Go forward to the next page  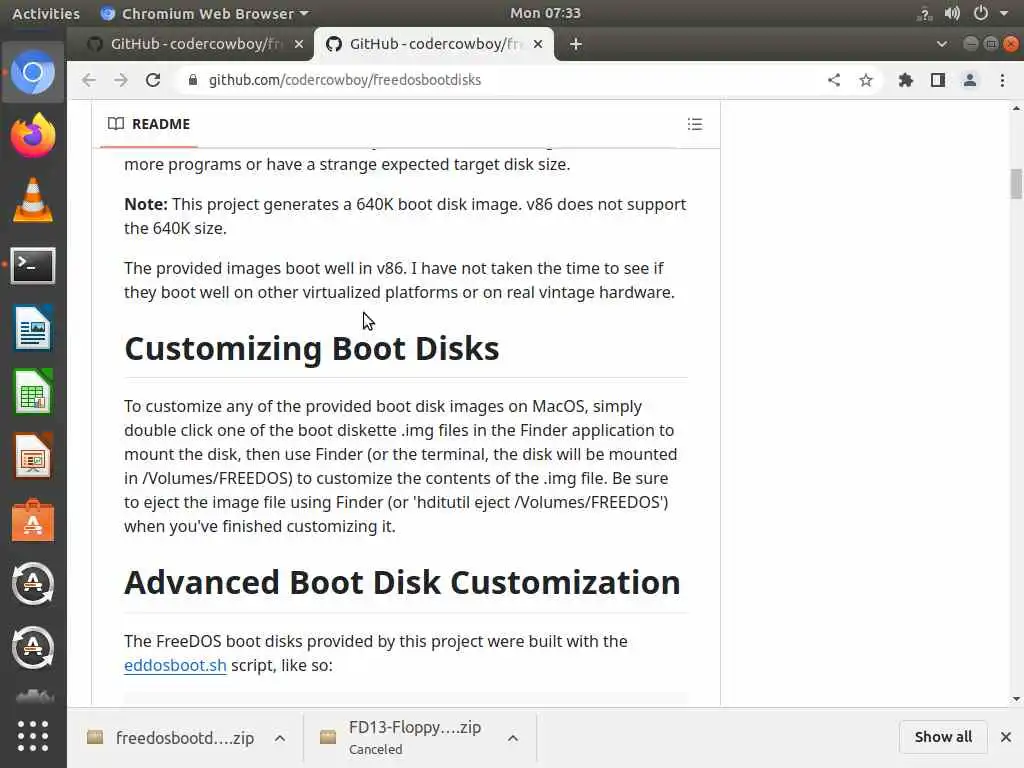[121, 80]
